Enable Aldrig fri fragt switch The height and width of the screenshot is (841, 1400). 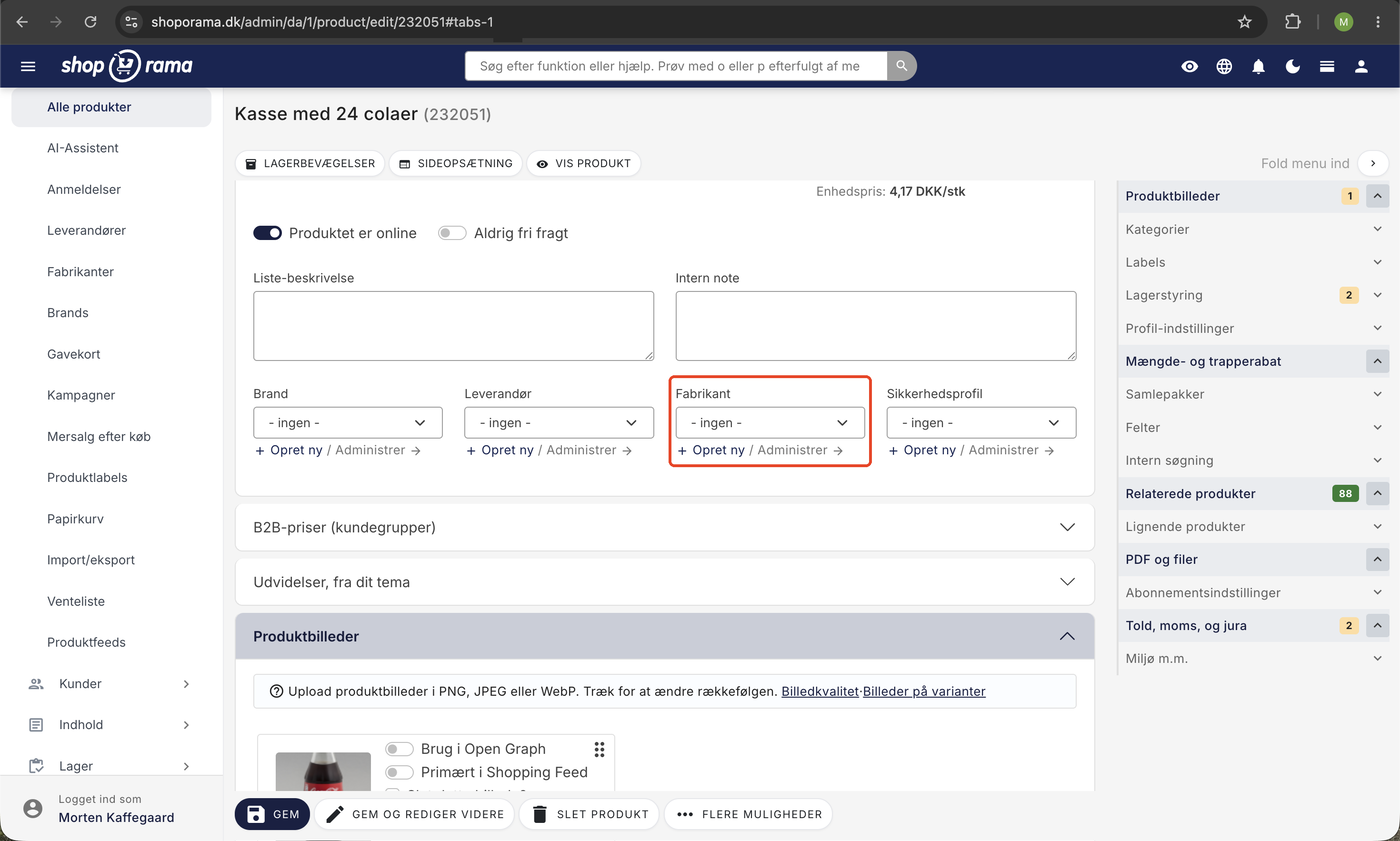452,233
